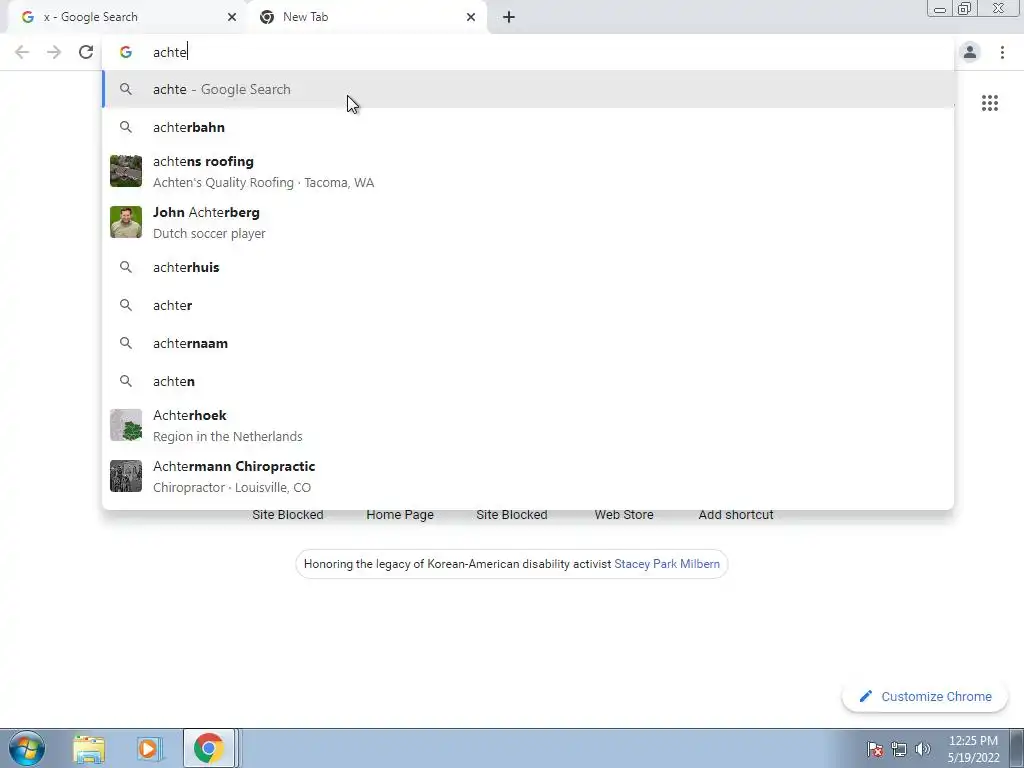Image resolution: width=1024 pixels, height=768 pixels.
Task: Click the network tray icon
Action: click(899, 749)
